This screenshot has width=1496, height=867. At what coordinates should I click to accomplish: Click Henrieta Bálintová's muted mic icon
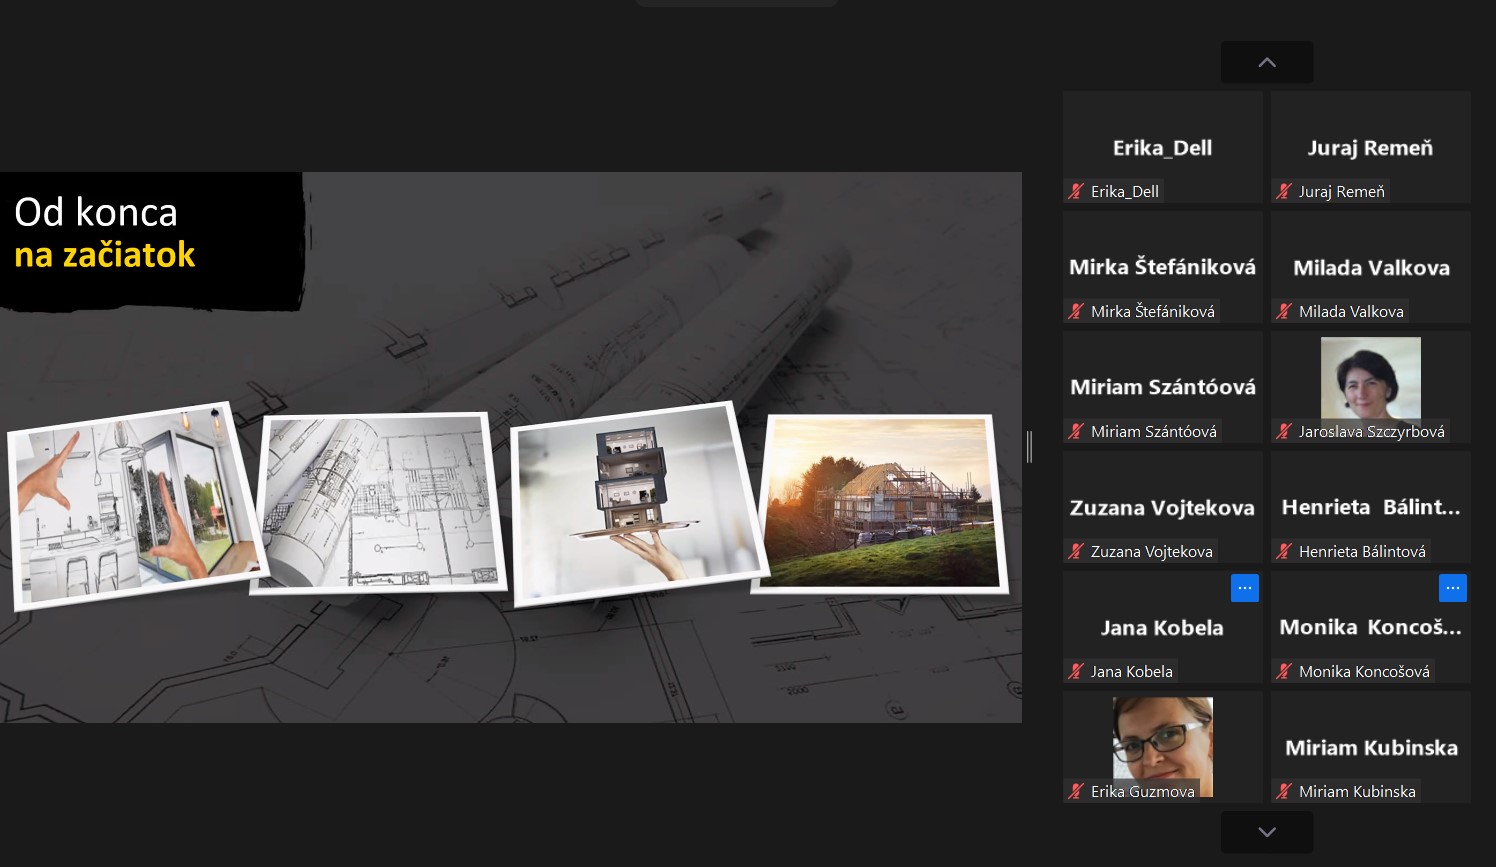(1284, 551)
